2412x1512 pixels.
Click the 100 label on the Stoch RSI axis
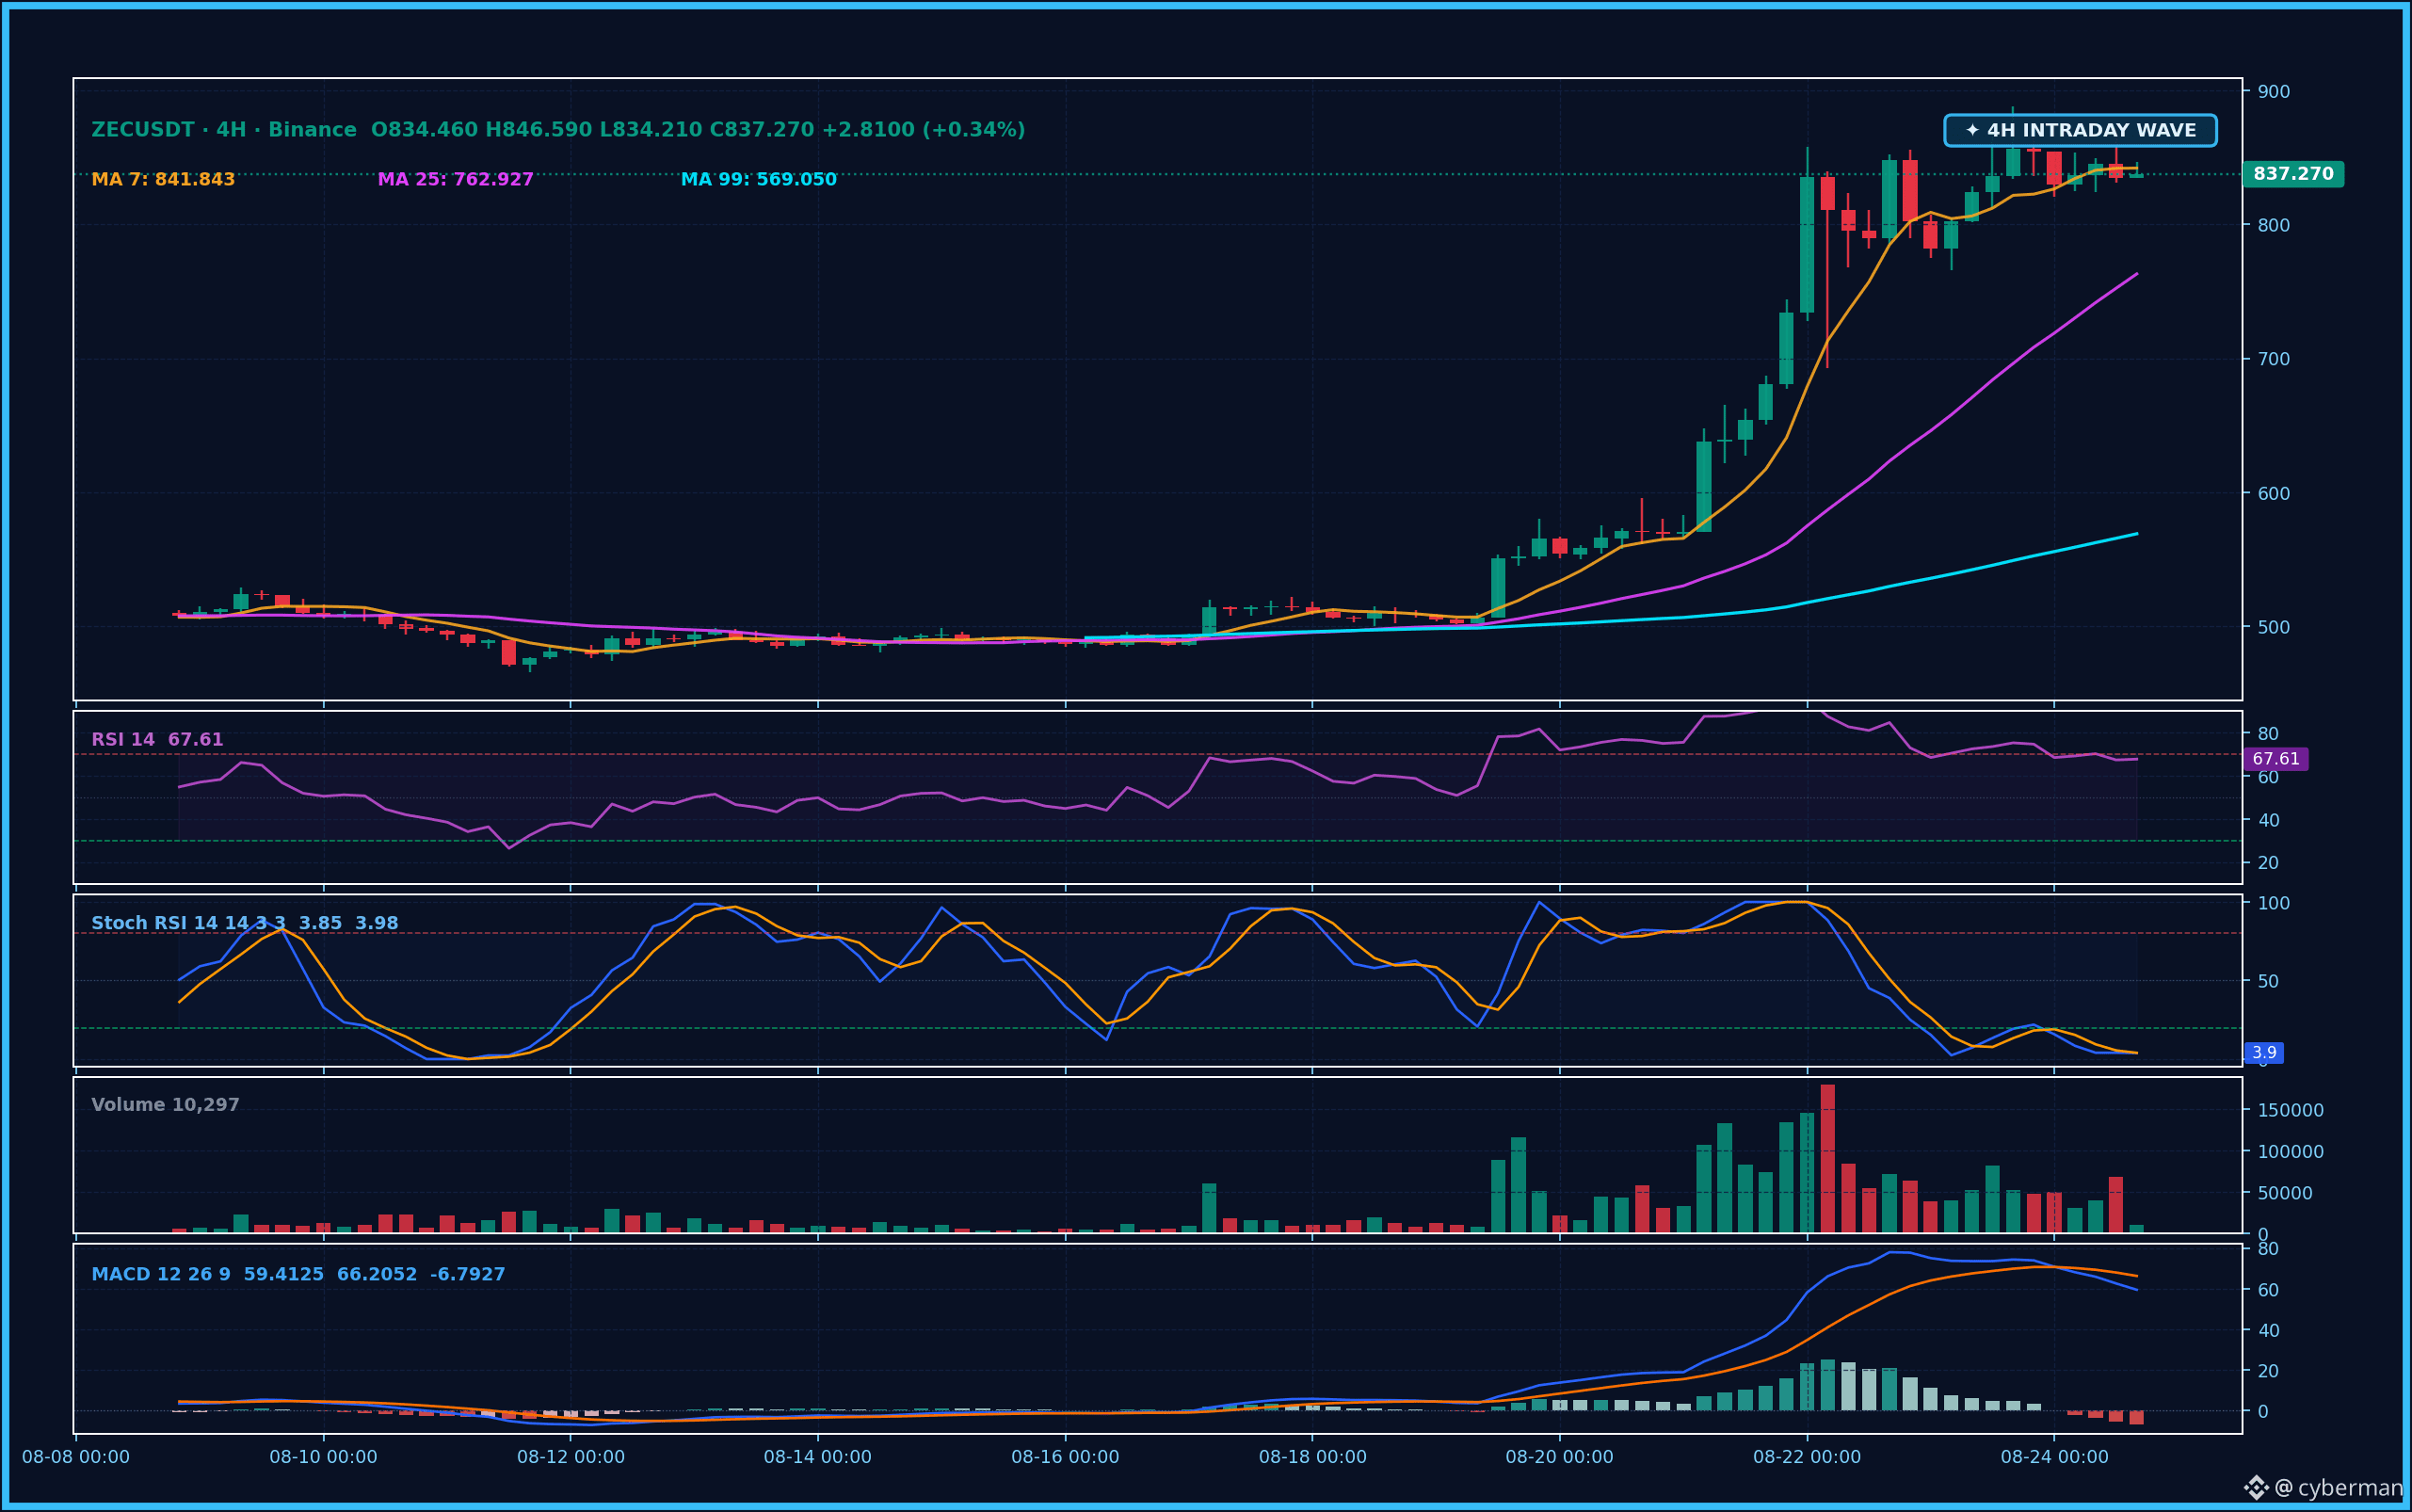coord(2274,904)
